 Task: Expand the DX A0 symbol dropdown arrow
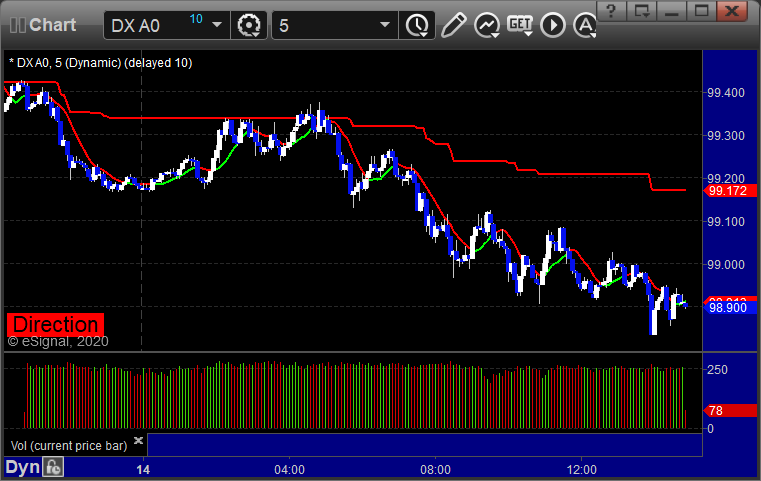coord(217,25)
